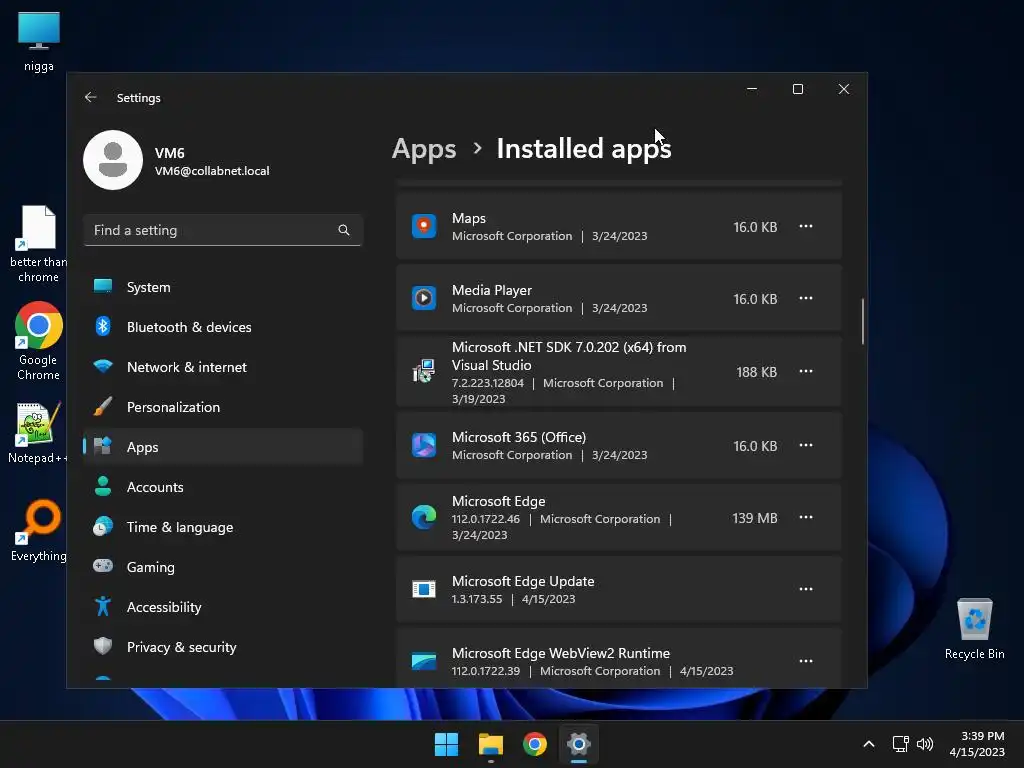
Task: Open Personalization settings
Action: pos(223,407)
